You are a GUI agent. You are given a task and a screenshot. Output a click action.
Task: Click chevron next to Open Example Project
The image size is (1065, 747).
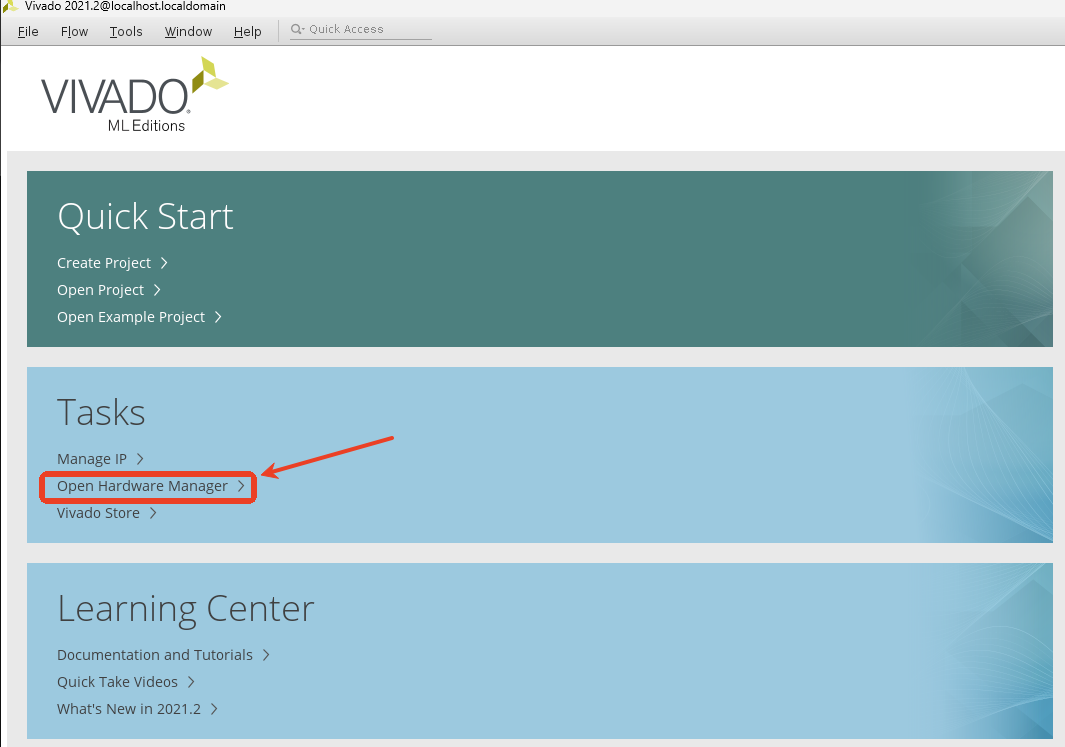coord(218,317)
